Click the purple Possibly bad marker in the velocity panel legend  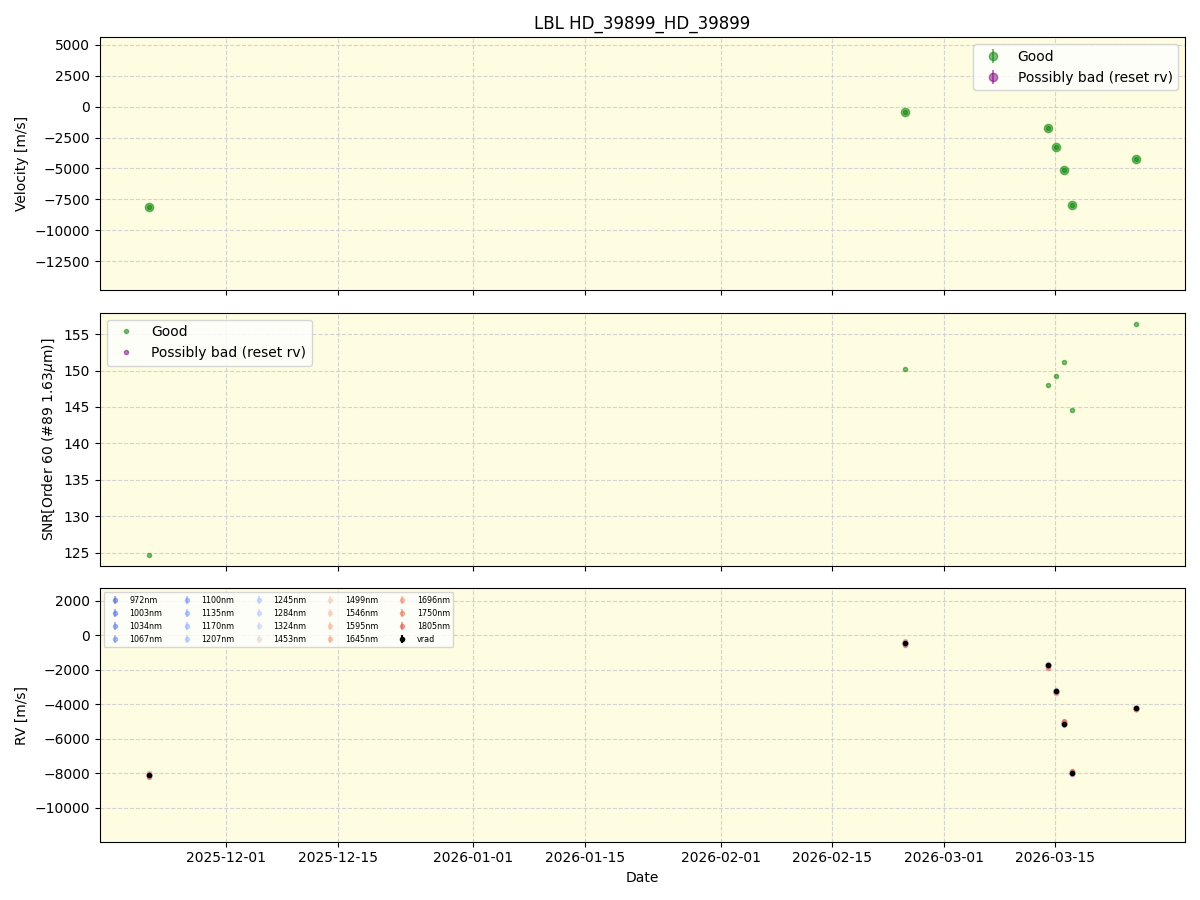(x=993, y=77)
